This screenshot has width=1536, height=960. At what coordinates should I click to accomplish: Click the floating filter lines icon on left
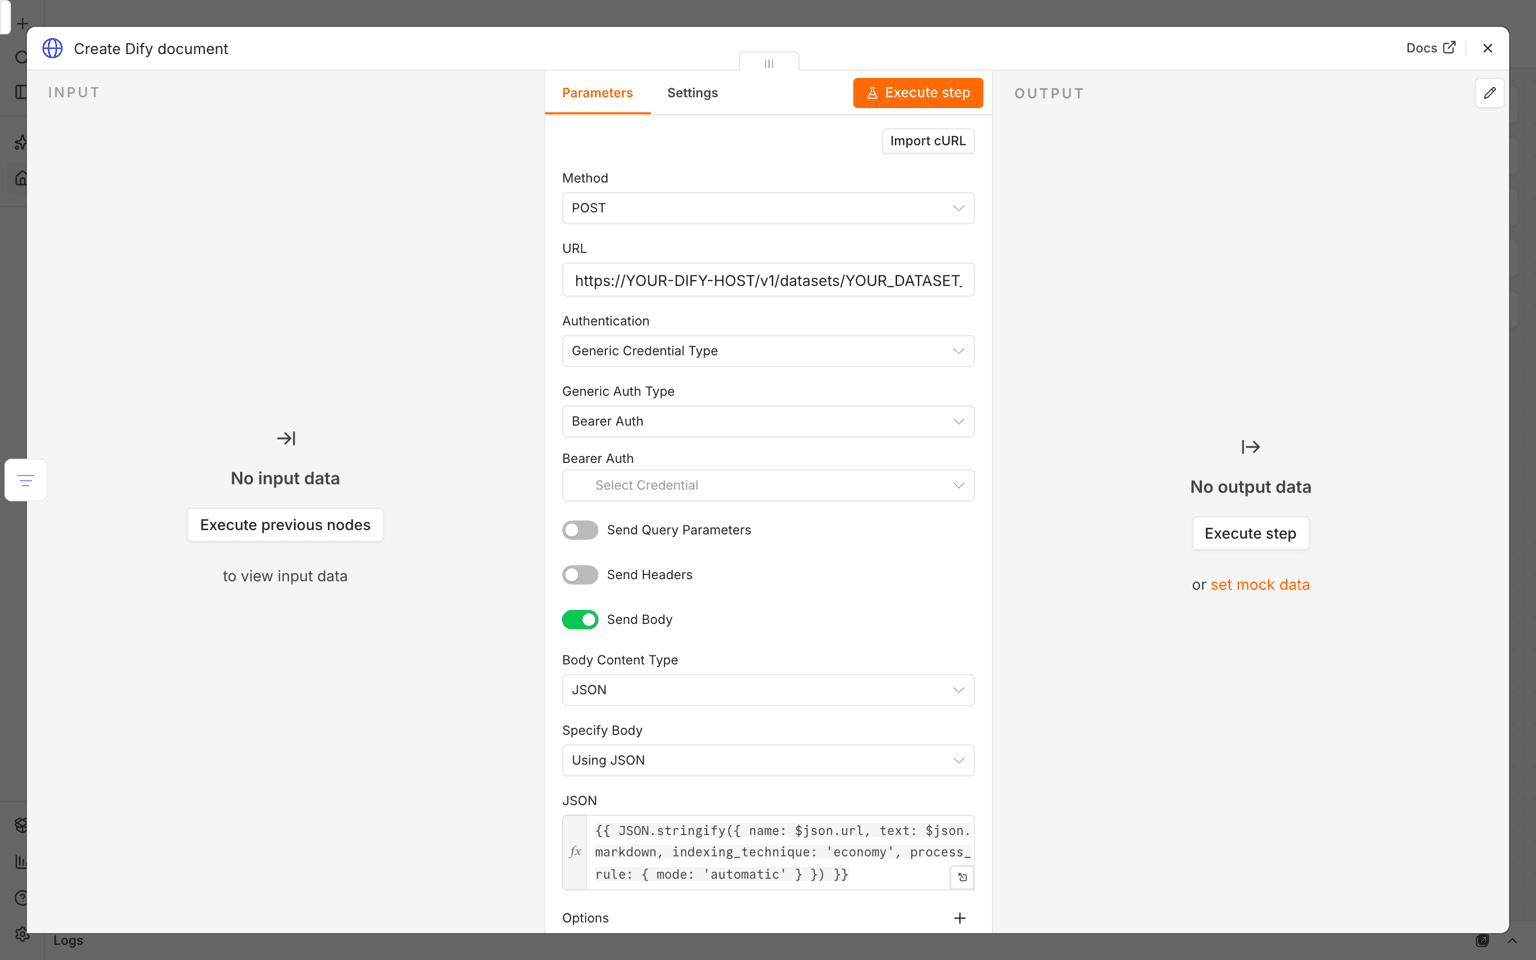[x=26, y=480]
